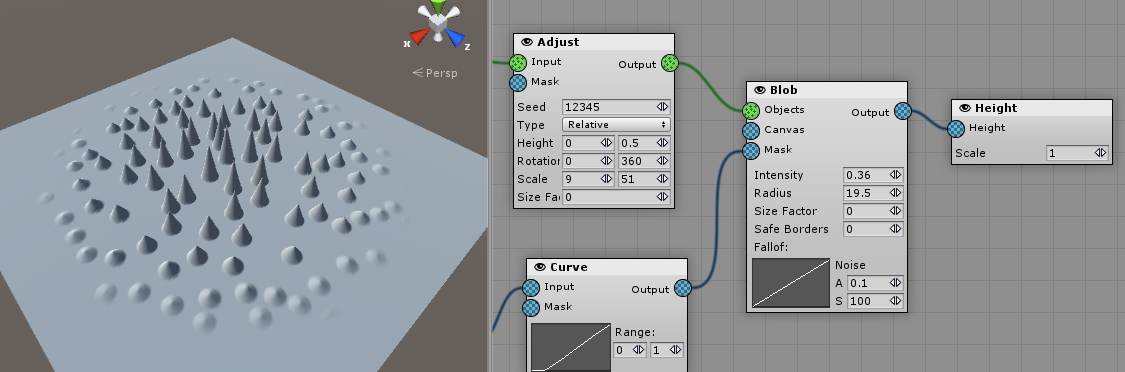
Task: Toggle the Curve node eye icon
Action: coord(540,267)
